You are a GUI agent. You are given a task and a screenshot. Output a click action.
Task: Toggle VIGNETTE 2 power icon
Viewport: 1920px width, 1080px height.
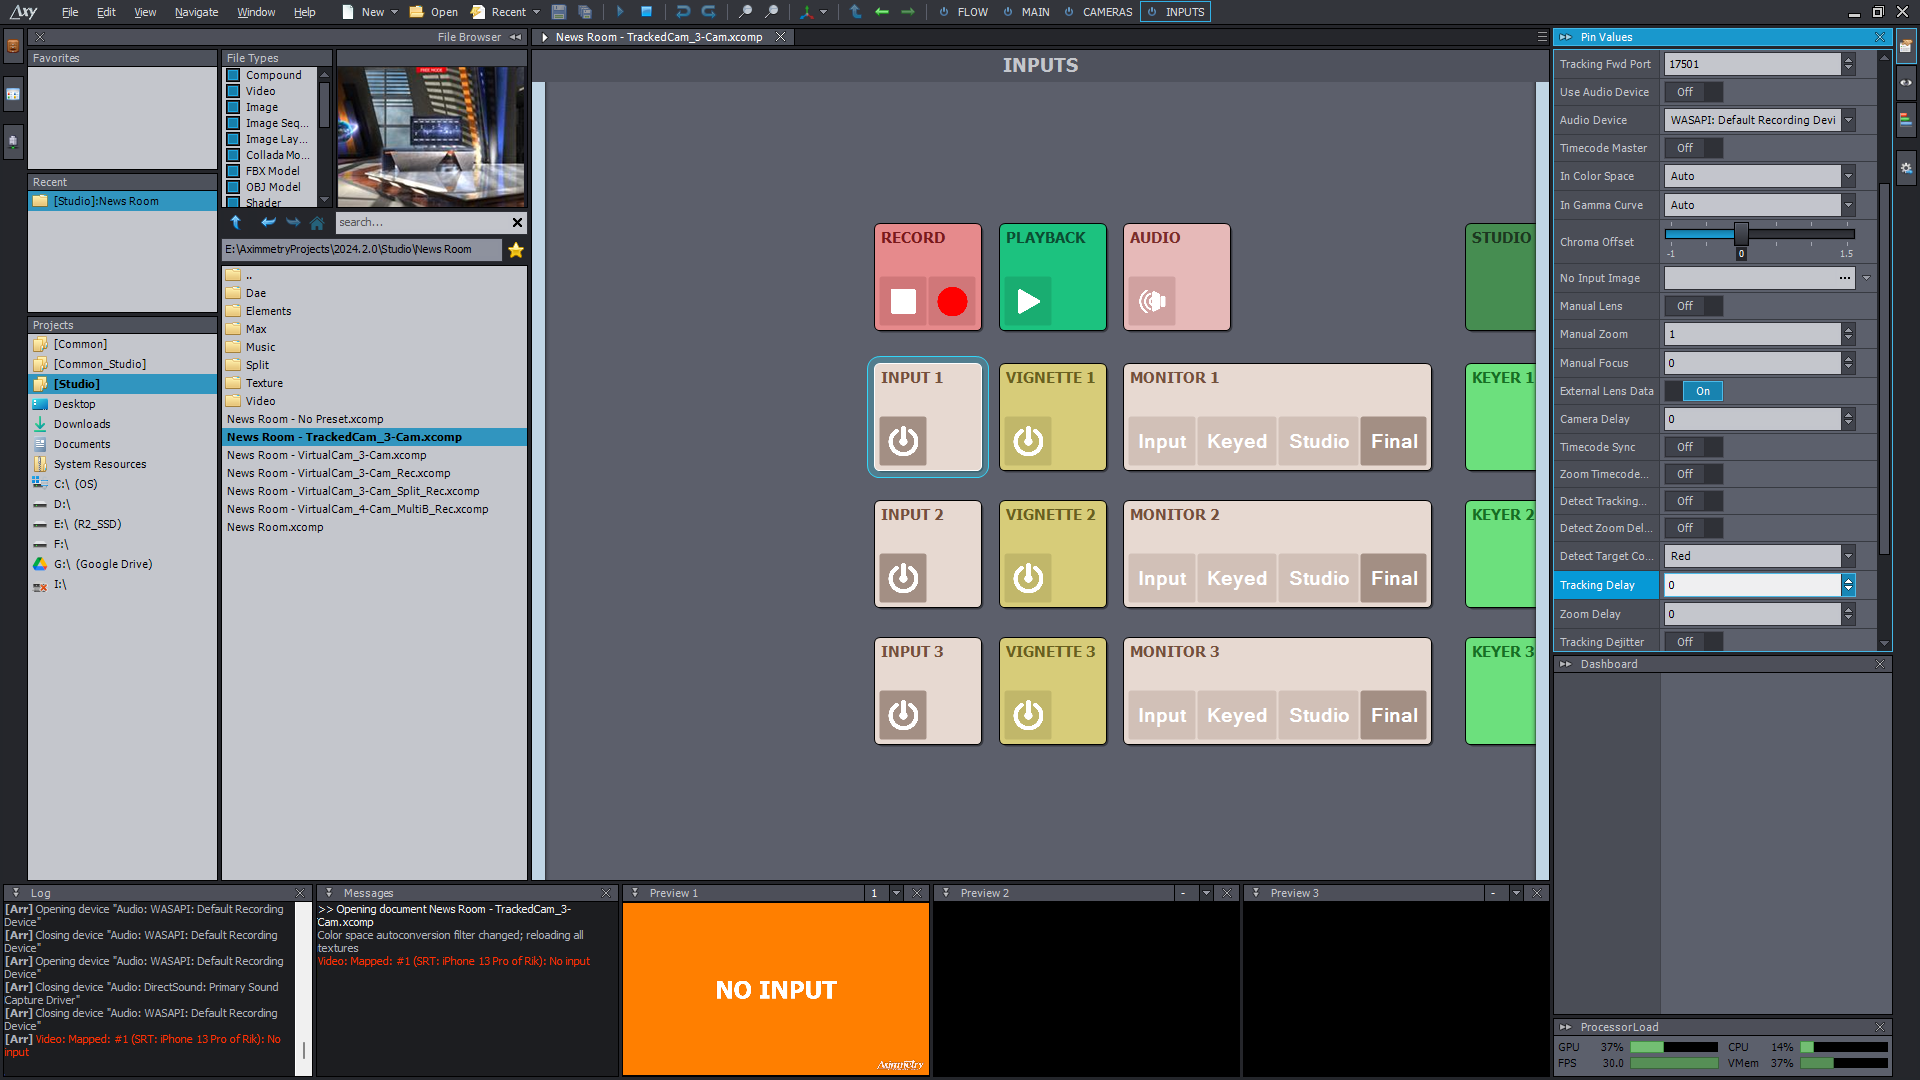pos(1029,576)
